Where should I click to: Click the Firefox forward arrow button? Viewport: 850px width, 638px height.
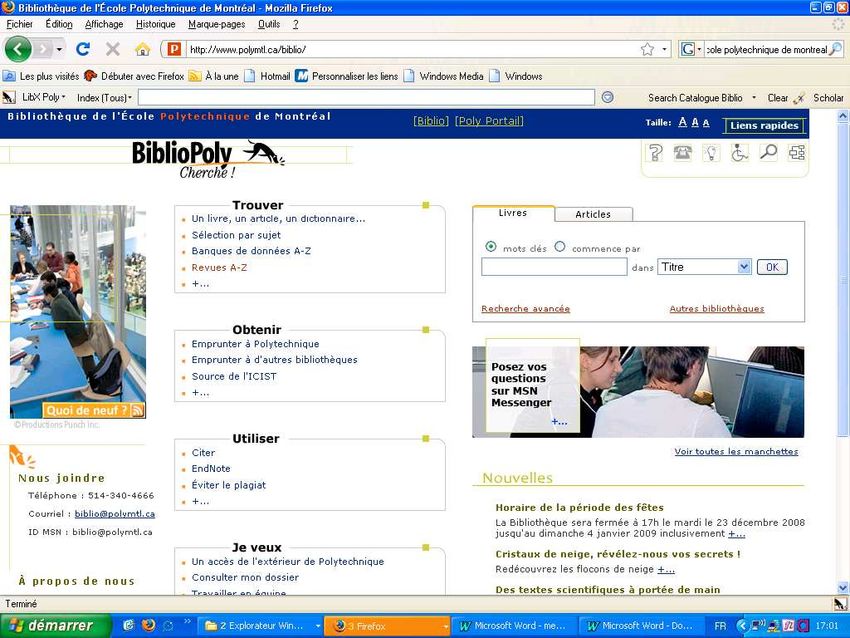[x=42, y=49]
